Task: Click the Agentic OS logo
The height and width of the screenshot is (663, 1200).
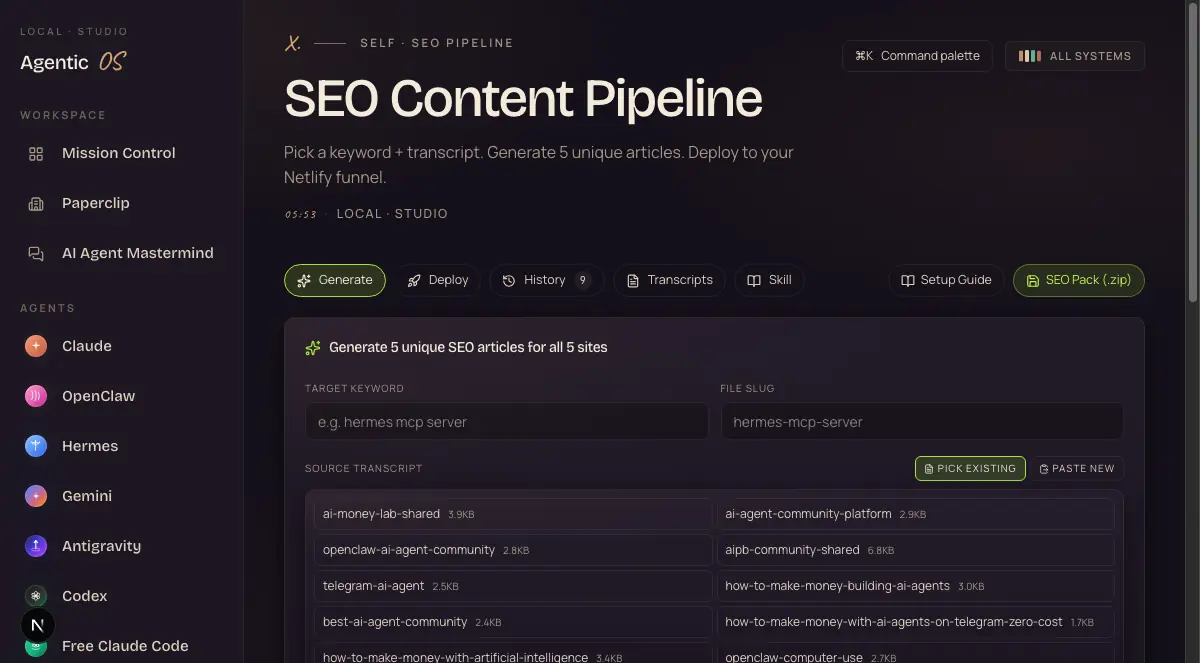Action: pyautogui.click(x=73, y=62)
